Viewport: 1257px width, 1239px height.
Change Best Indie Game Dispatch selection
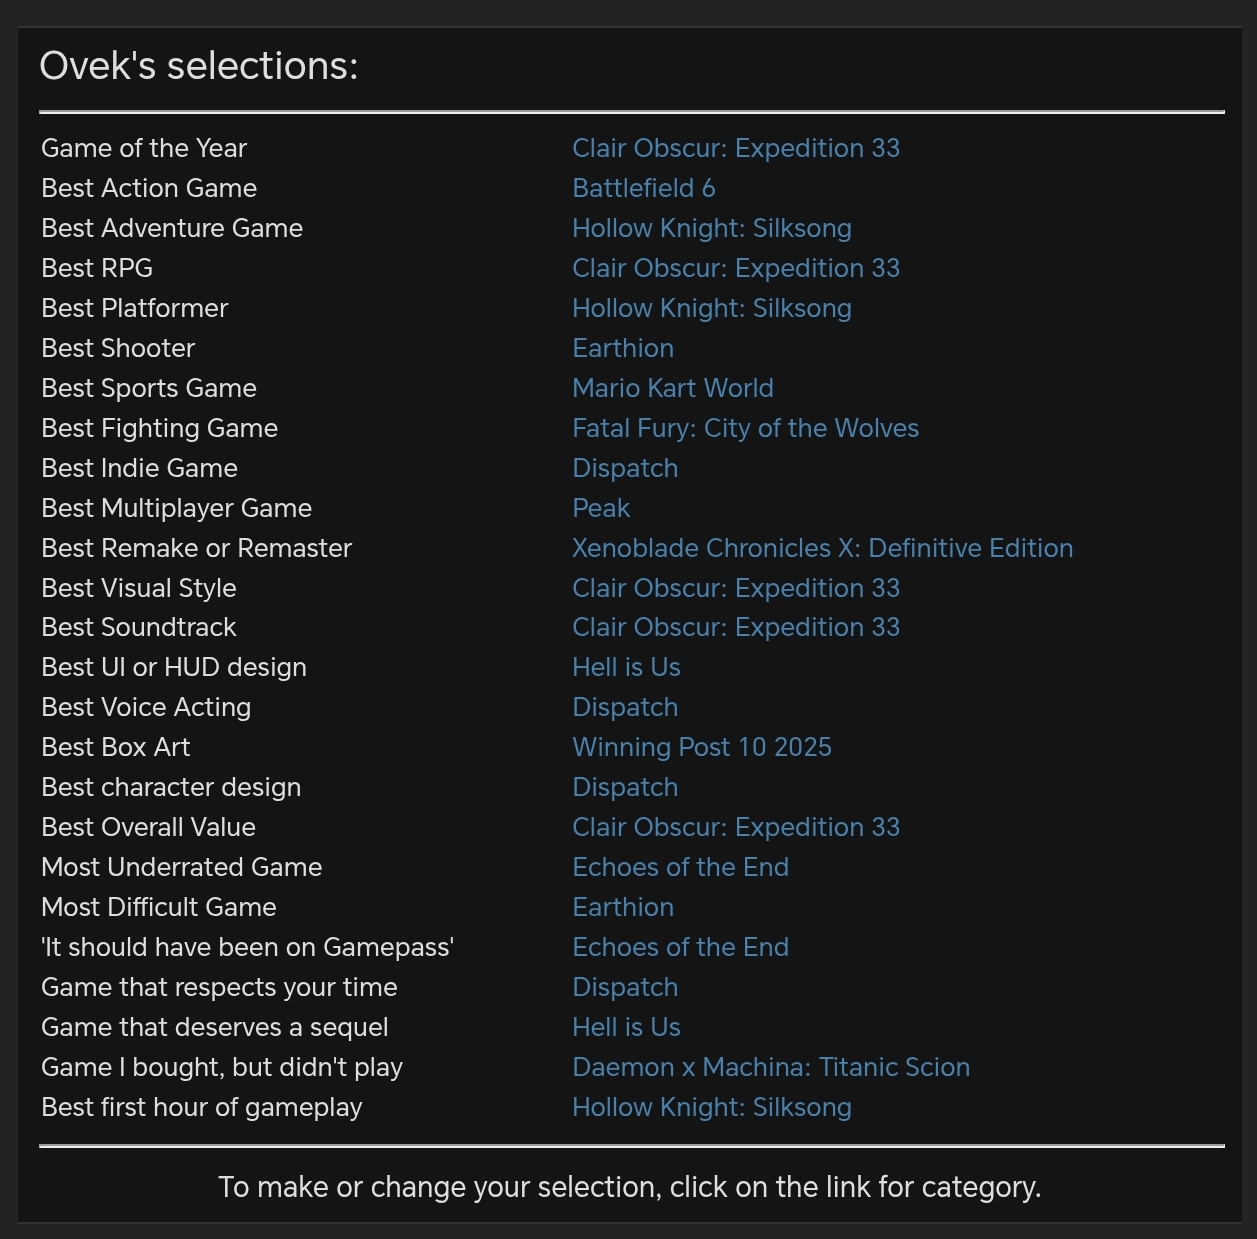[x=624, y=468]
